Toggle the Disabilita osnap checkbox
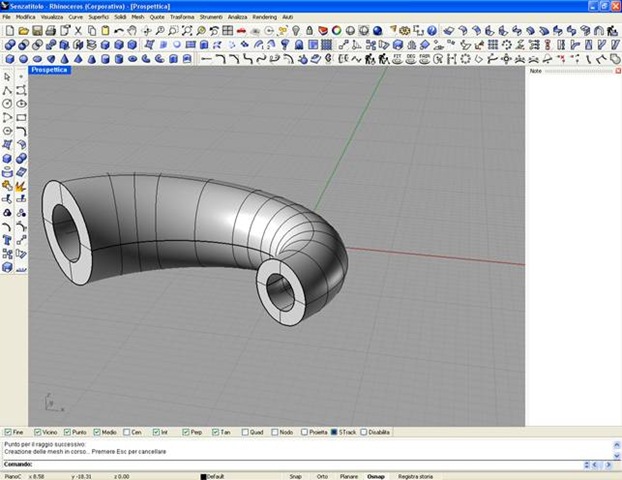The image size is (622, 480). 362,432
